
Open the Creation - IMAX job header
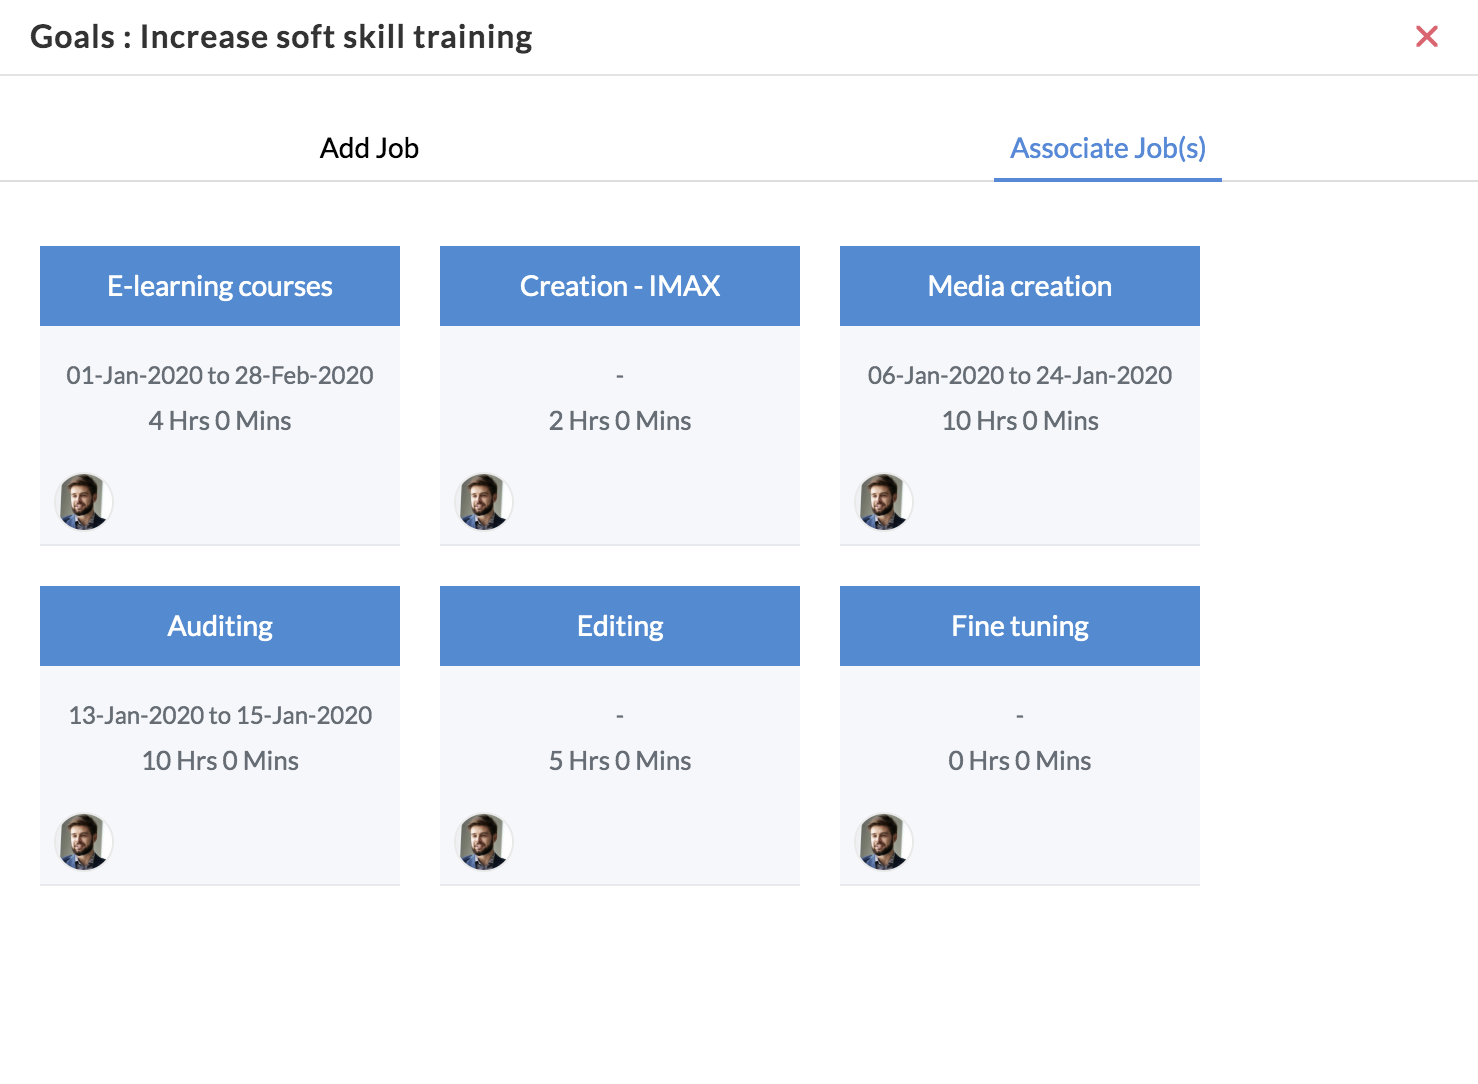620,286
